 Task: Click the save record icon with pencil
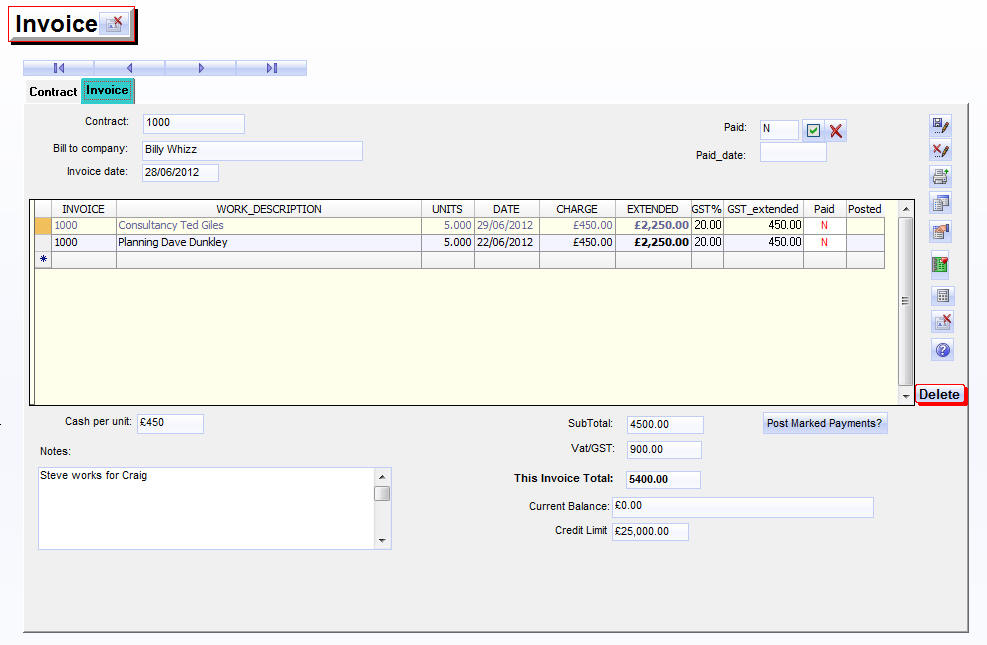tap(941, 125)
